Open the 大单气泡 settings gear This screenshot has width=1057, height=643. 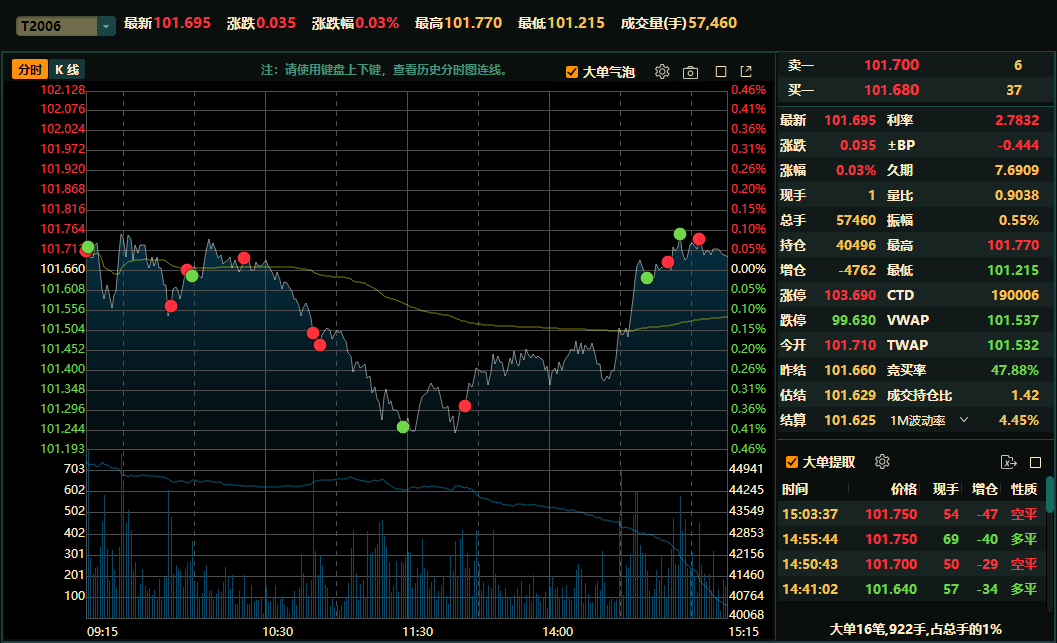pyautogui.click(x=661, y=72)
